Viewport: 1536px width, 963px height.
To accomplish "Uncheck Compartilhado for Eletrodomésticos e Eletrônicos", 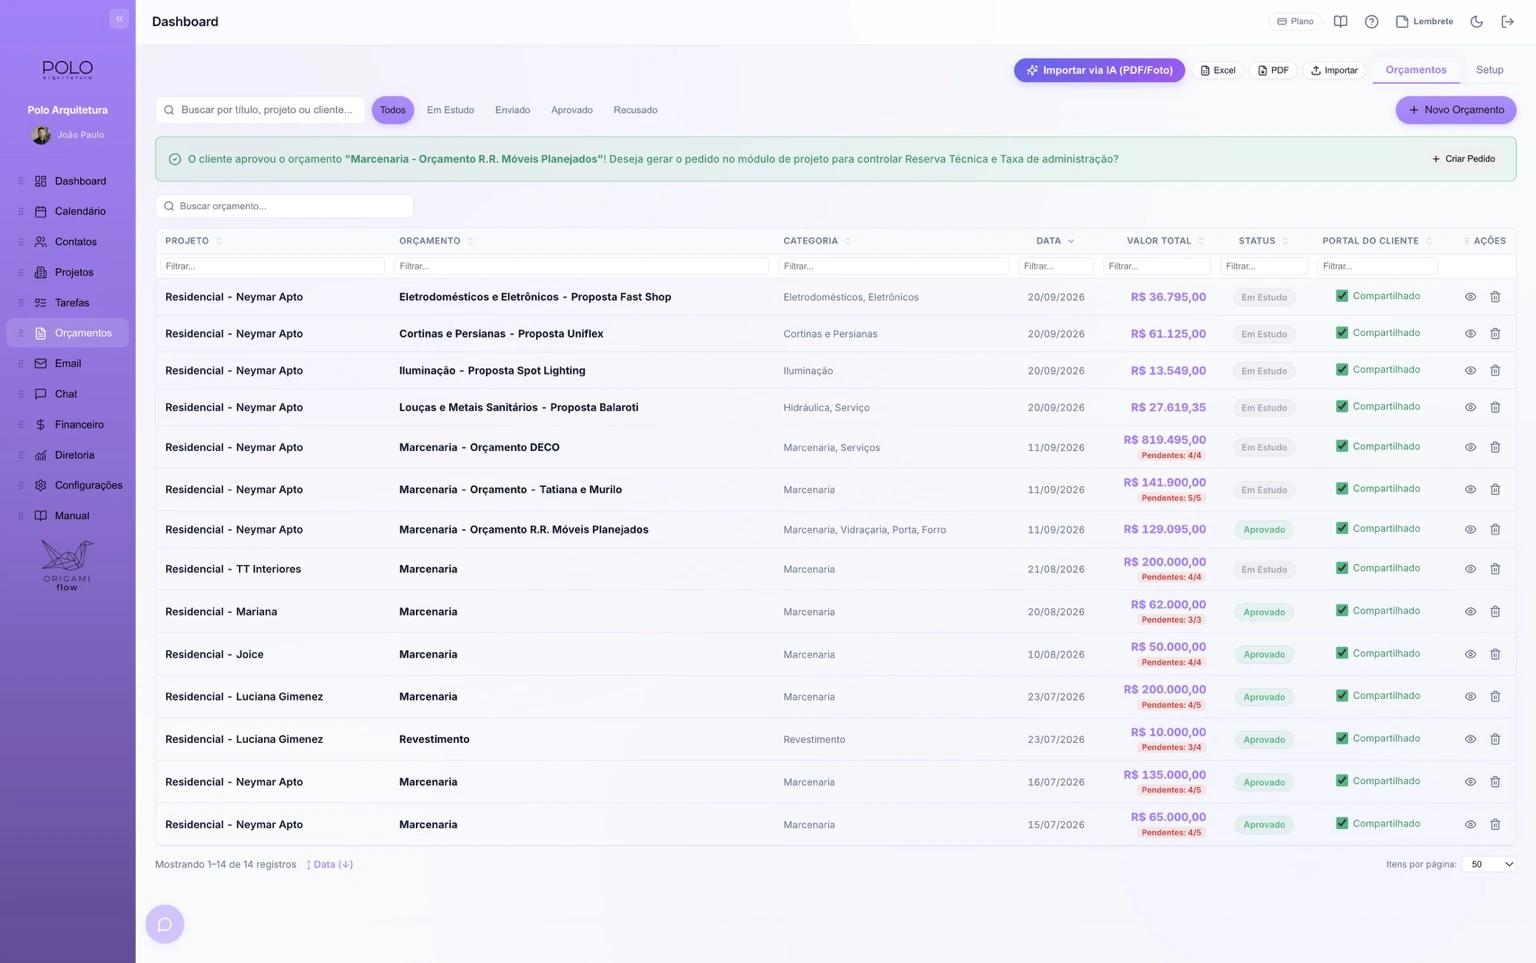I will click(1342, 296).
